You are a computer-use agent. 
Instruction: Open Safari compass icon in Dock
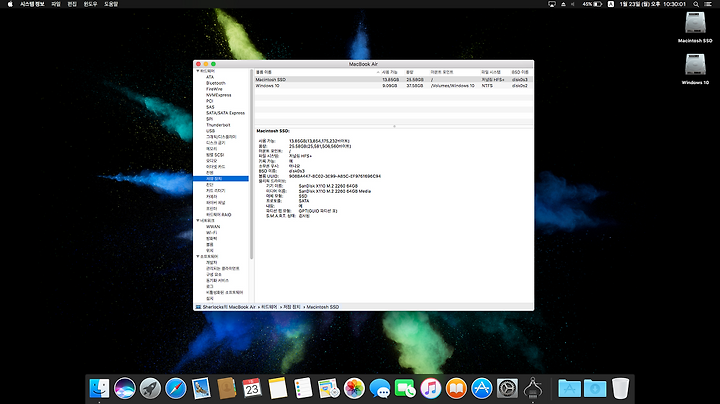pyautogui.click(x=176, y=388)
